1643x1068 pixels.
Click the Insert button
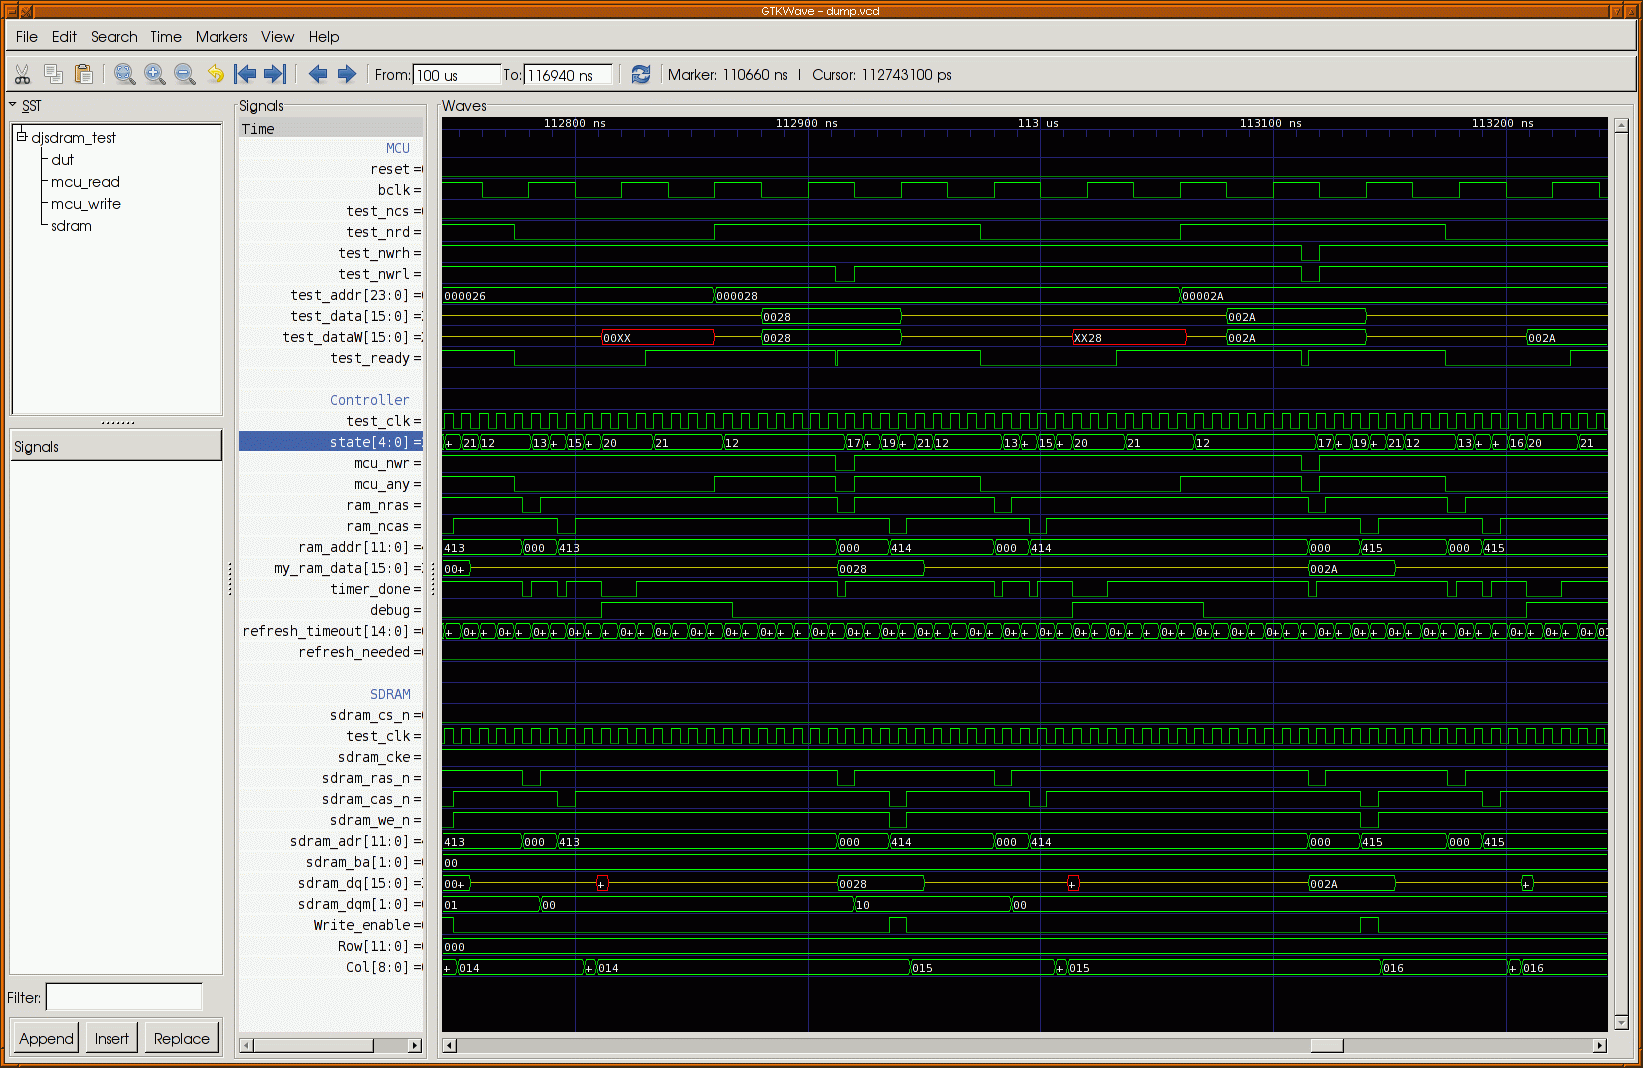pos(111,1038)
